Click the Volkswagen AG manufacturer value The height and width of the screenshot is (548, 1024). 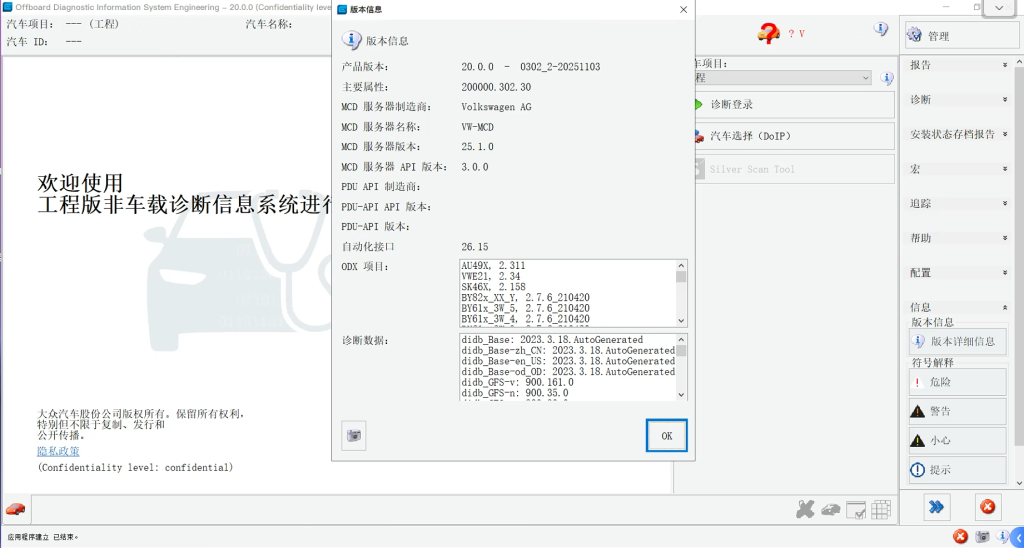496,107
